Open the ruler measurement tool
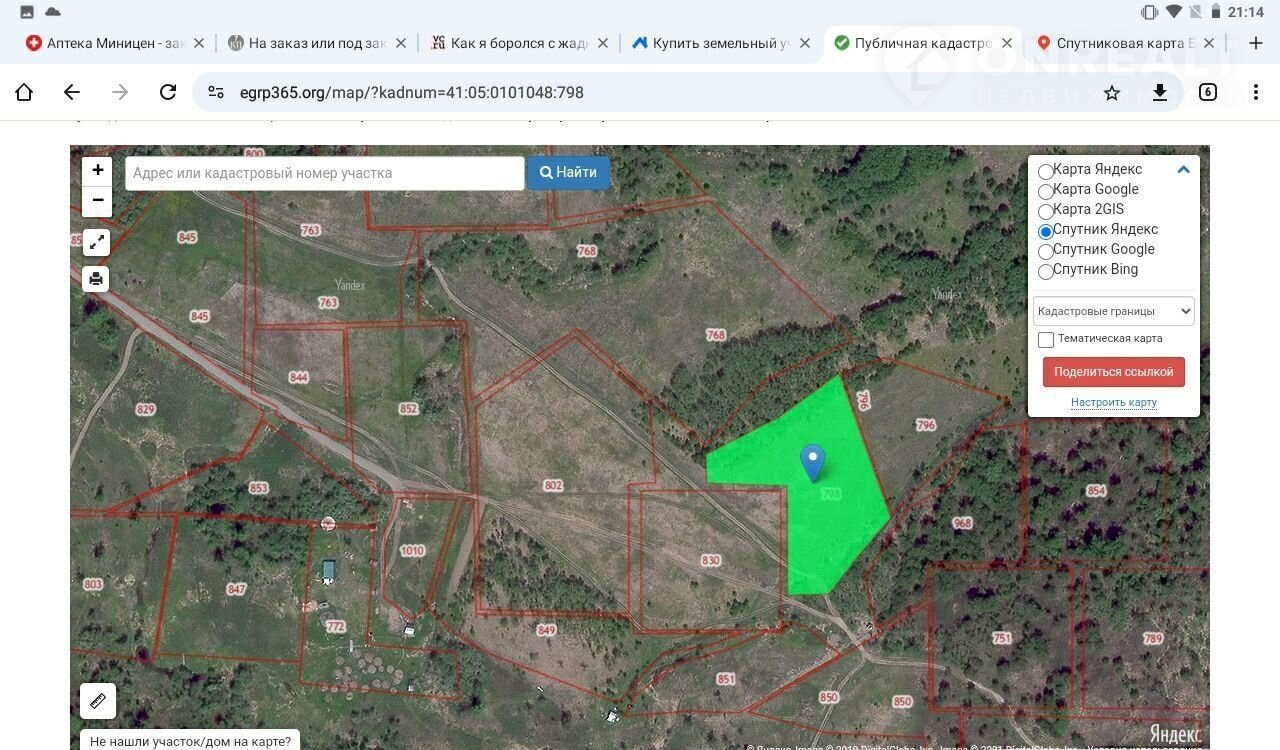Viewport: 1280px width, 750px height. point(98,701)
